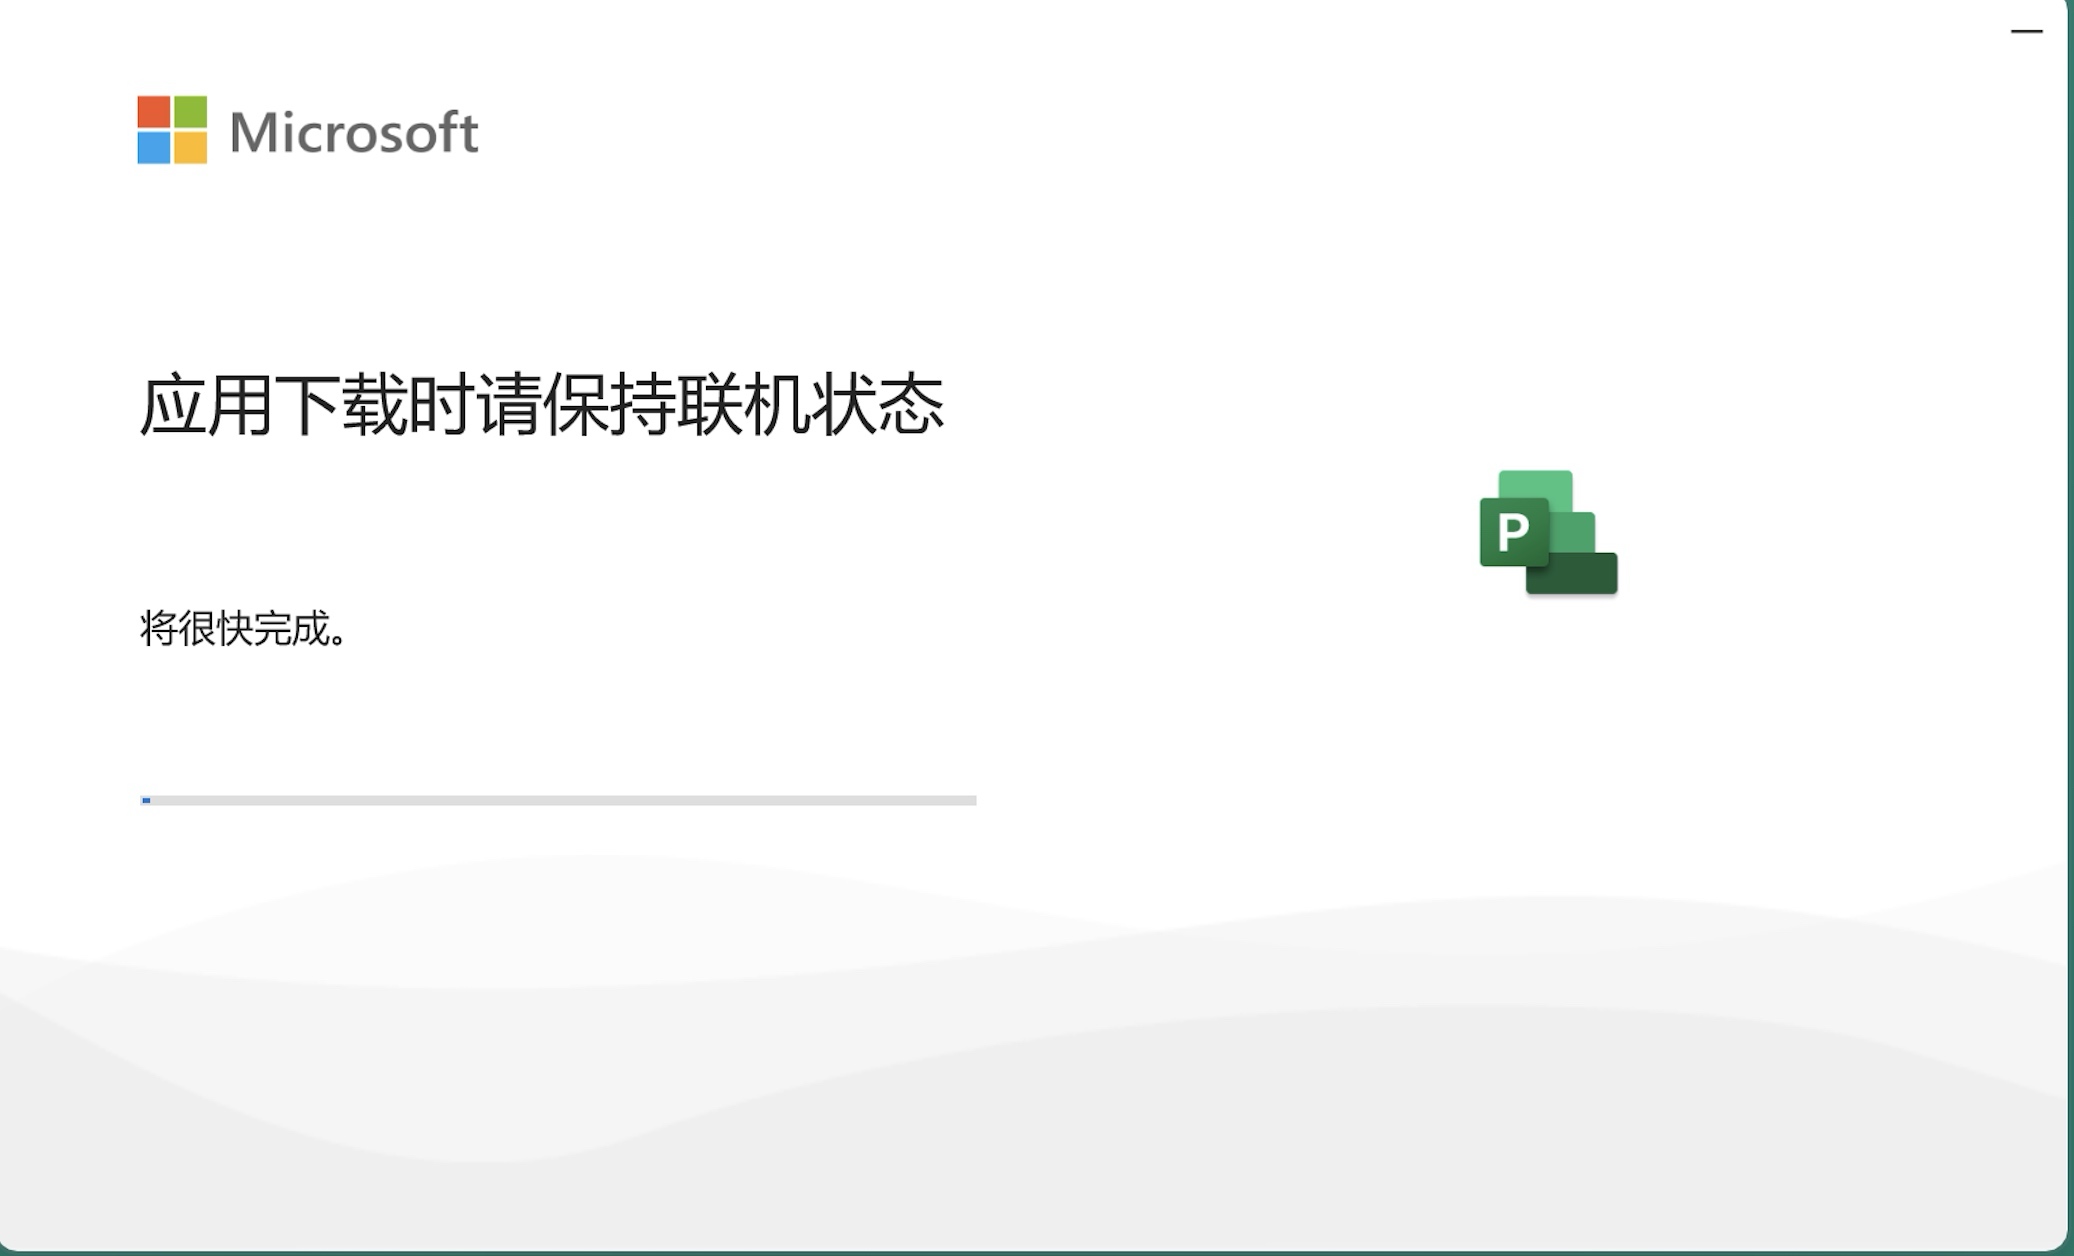Click the blue square of Microsoft logo
This screenshot has width=2074, height=1256.
[x=154, y=148]
